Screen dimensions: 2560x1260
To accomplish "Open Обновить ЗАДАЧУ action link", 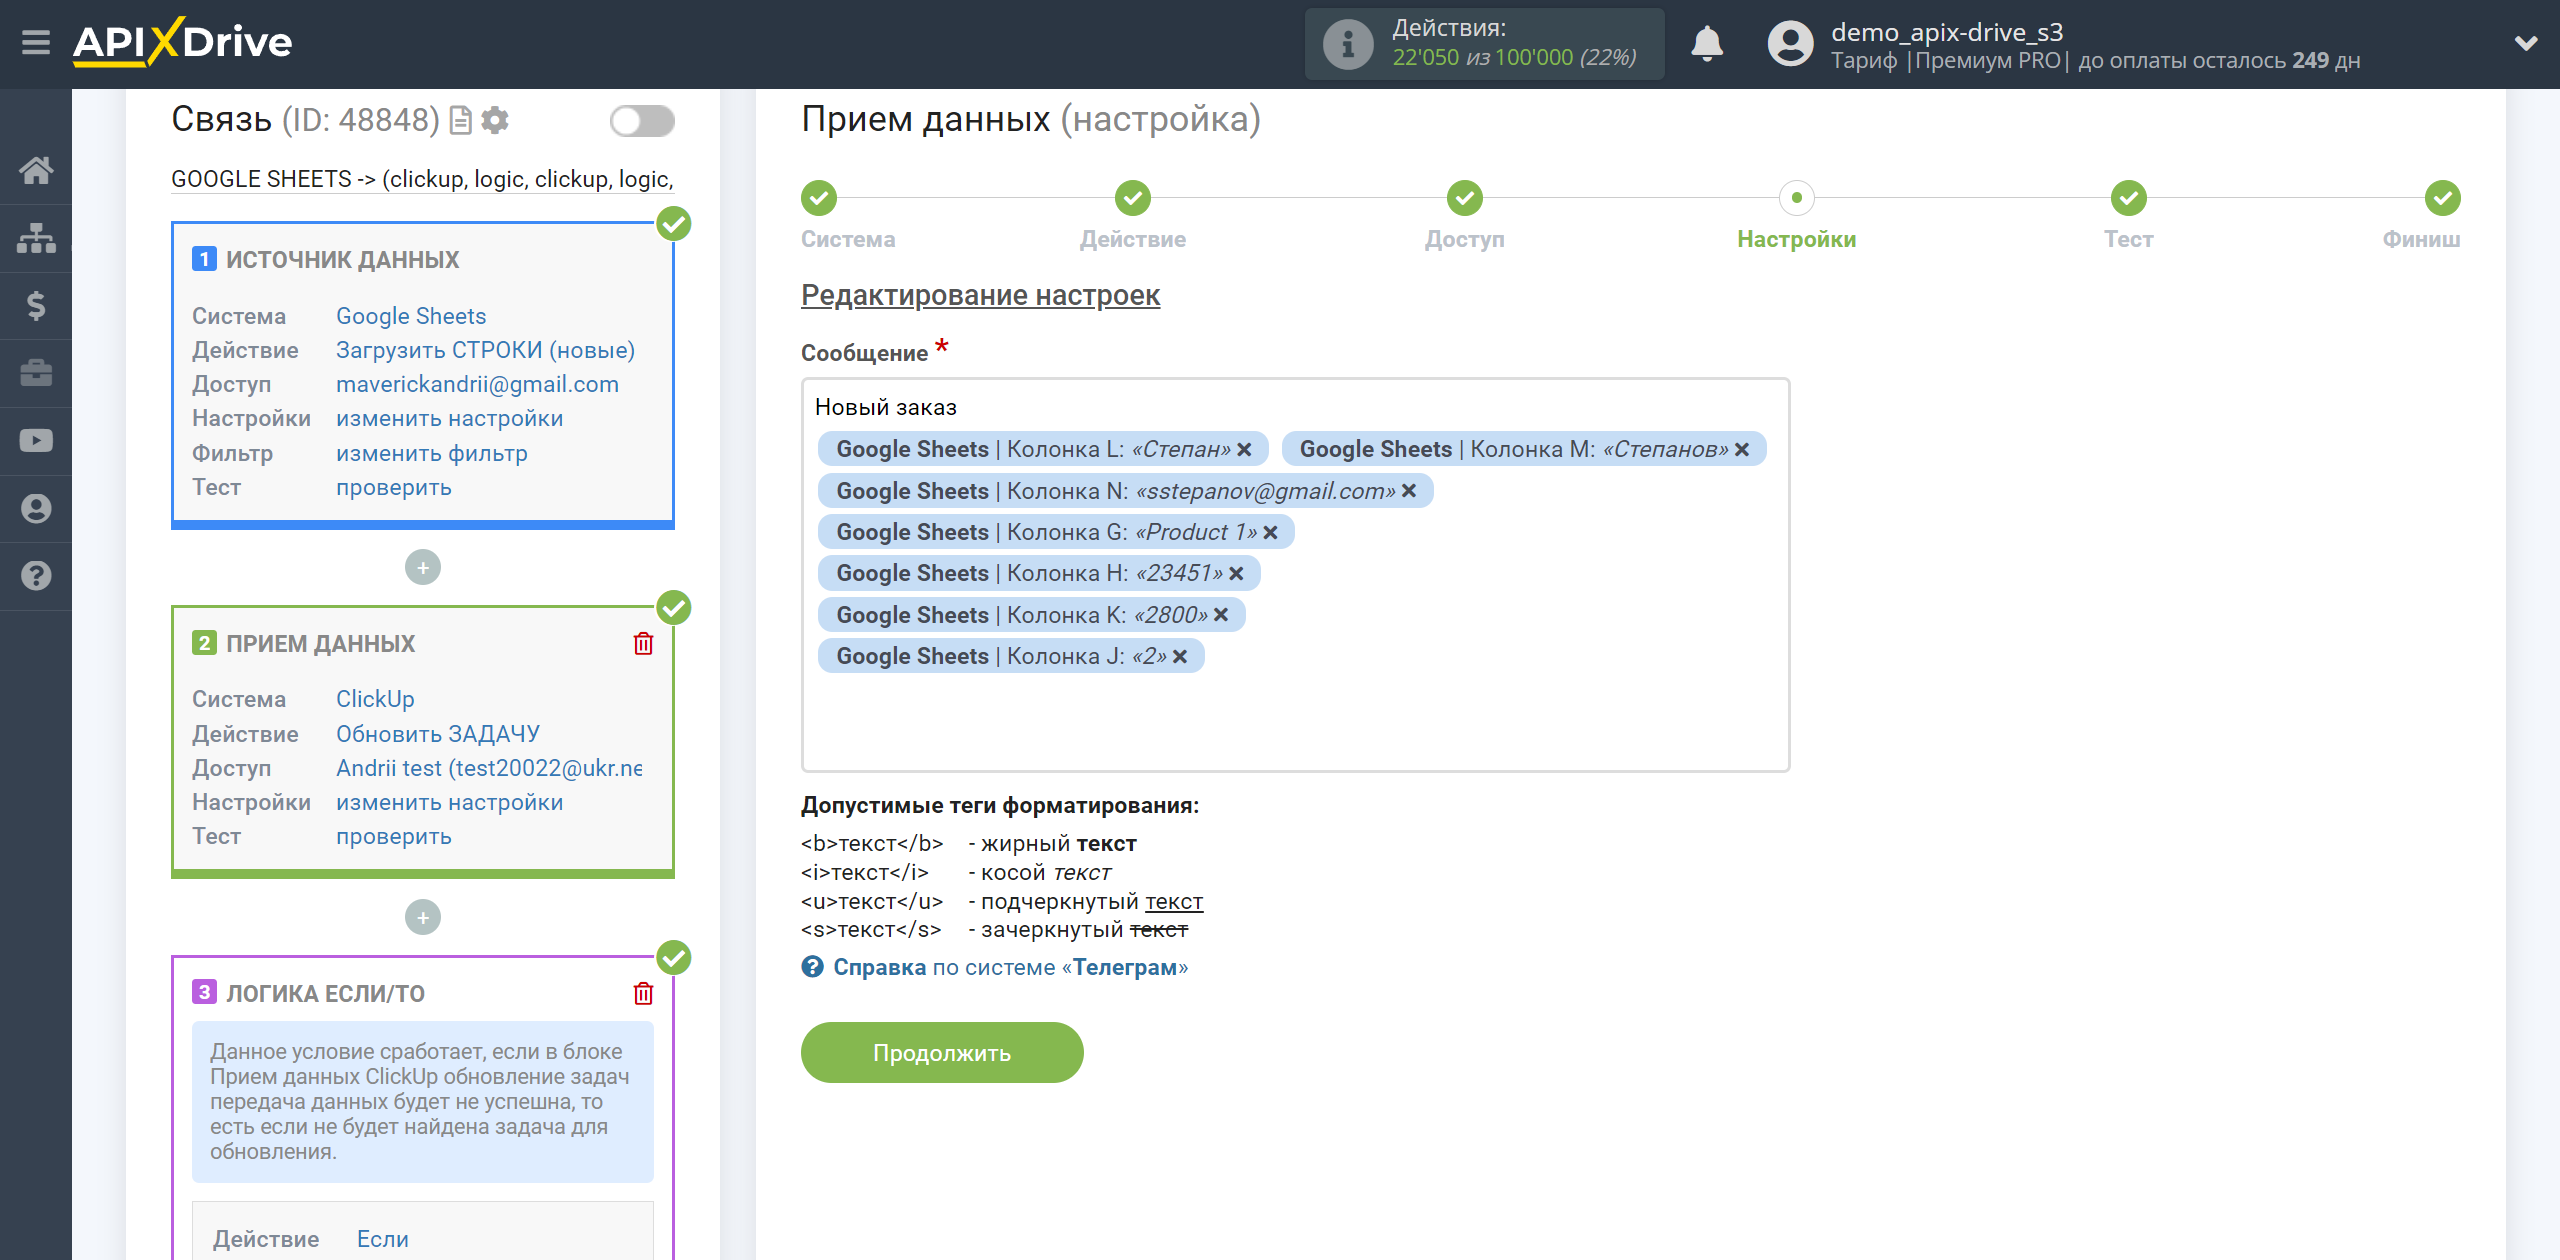I will click(438, 734).
